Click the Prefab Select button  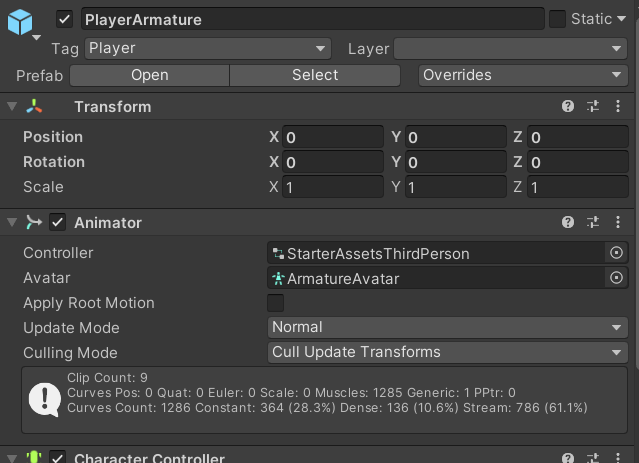click(315, 75)
